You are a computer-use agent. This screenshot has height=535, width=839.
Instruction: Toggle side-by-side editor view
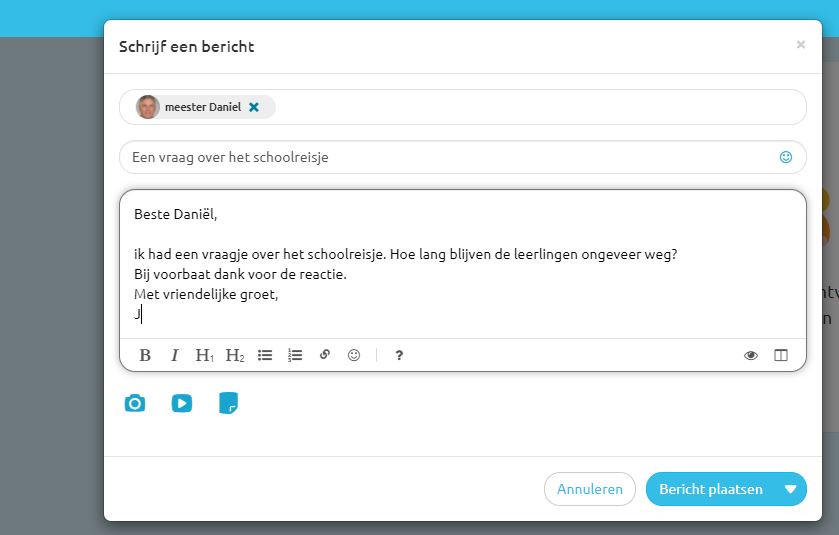(x=781, y=355)
